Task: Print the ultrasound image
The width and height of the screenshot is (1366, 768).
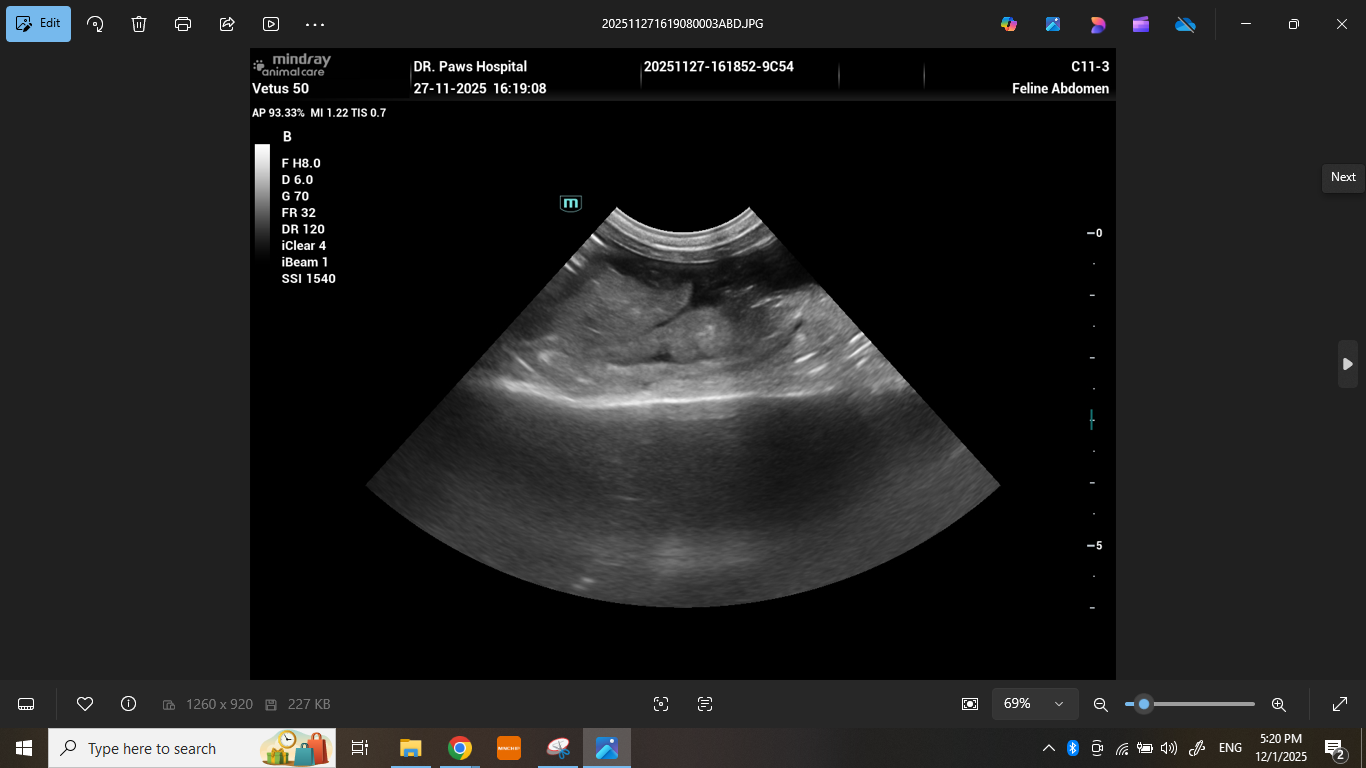Action: [183, 24]
